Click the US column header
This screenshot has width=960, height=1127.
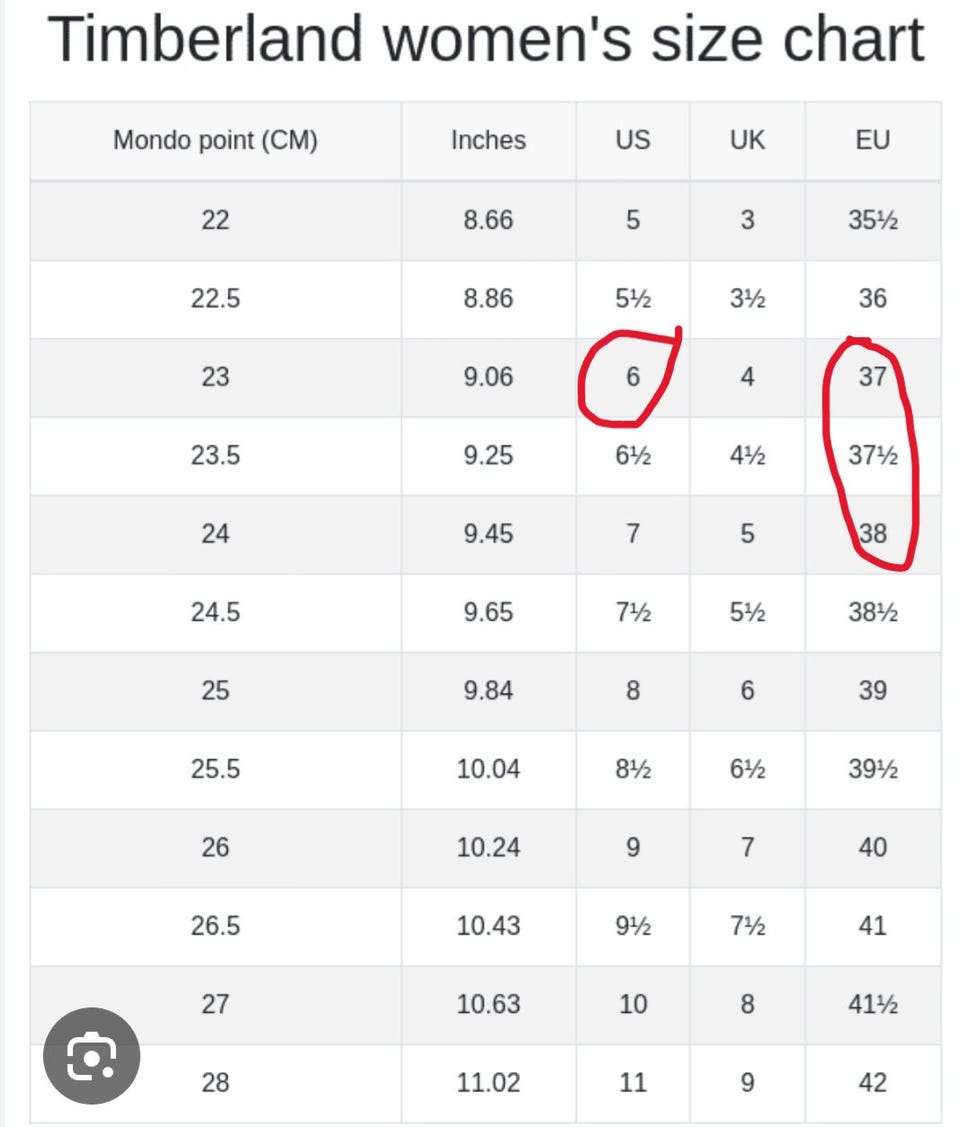pyautogui.click(x=632, y=140)
